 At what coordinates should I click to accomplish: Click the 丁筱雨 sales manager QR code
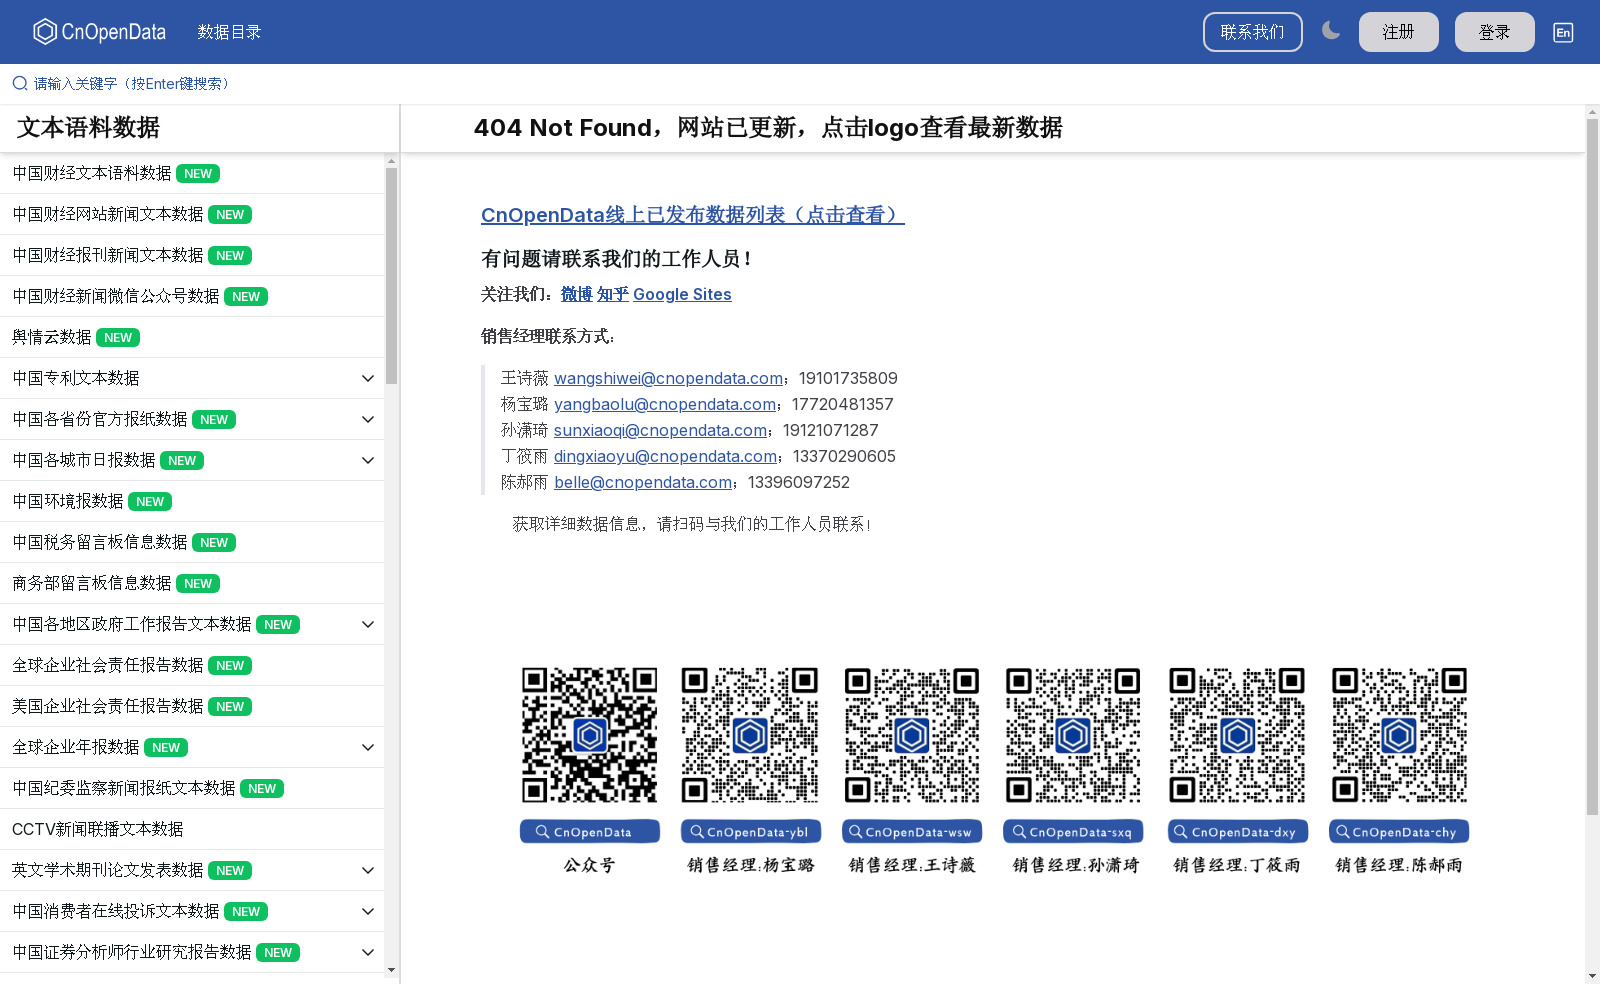click(1237, 735)
